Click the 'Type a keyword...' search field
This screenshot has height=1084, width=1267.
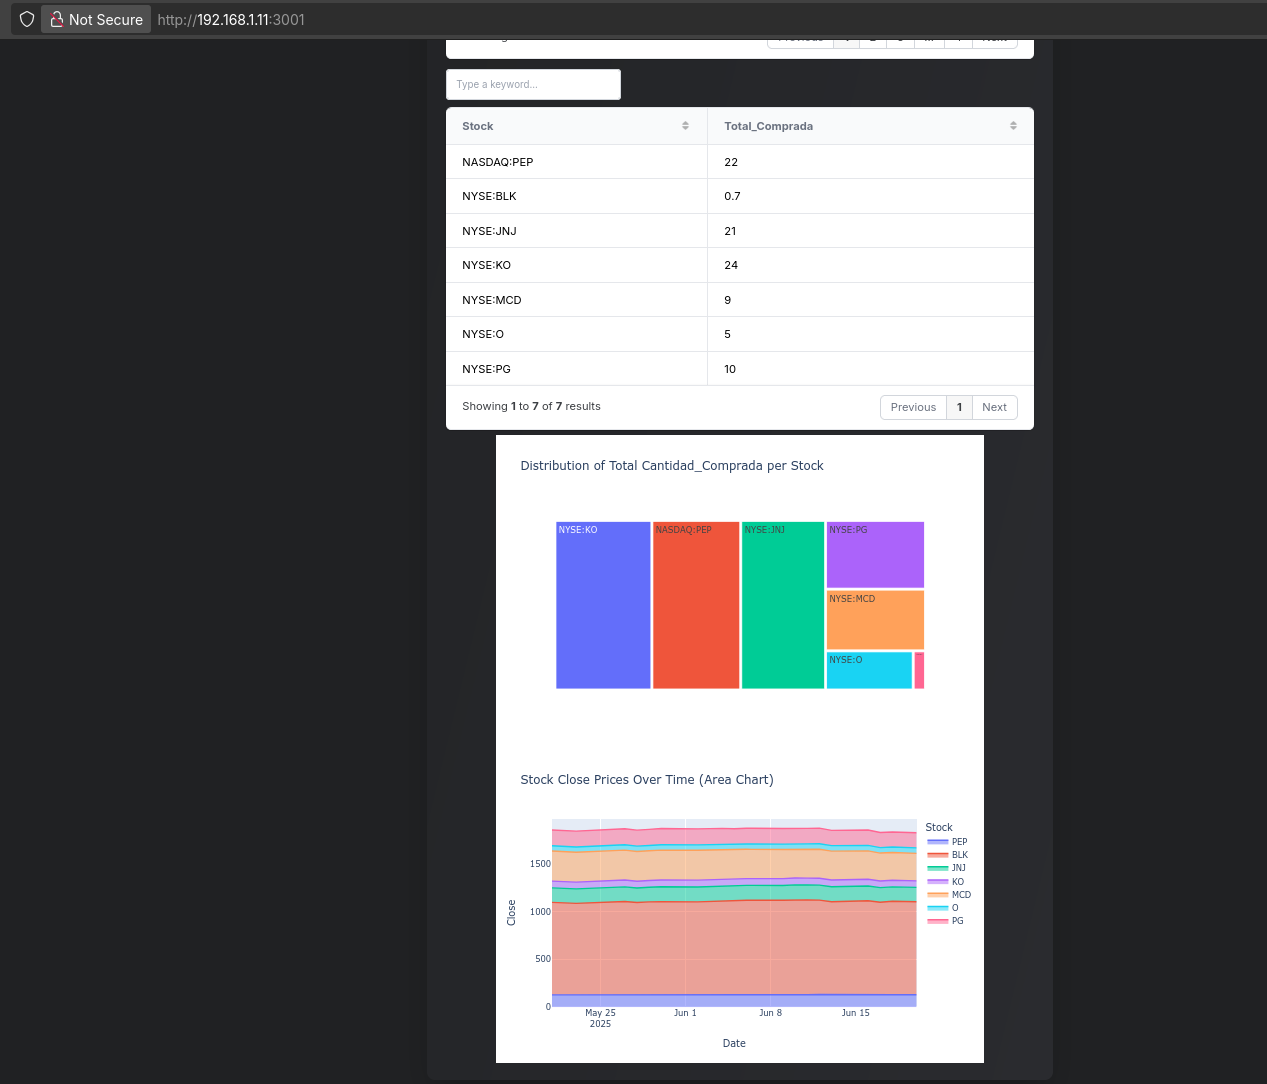pos(533,84)
